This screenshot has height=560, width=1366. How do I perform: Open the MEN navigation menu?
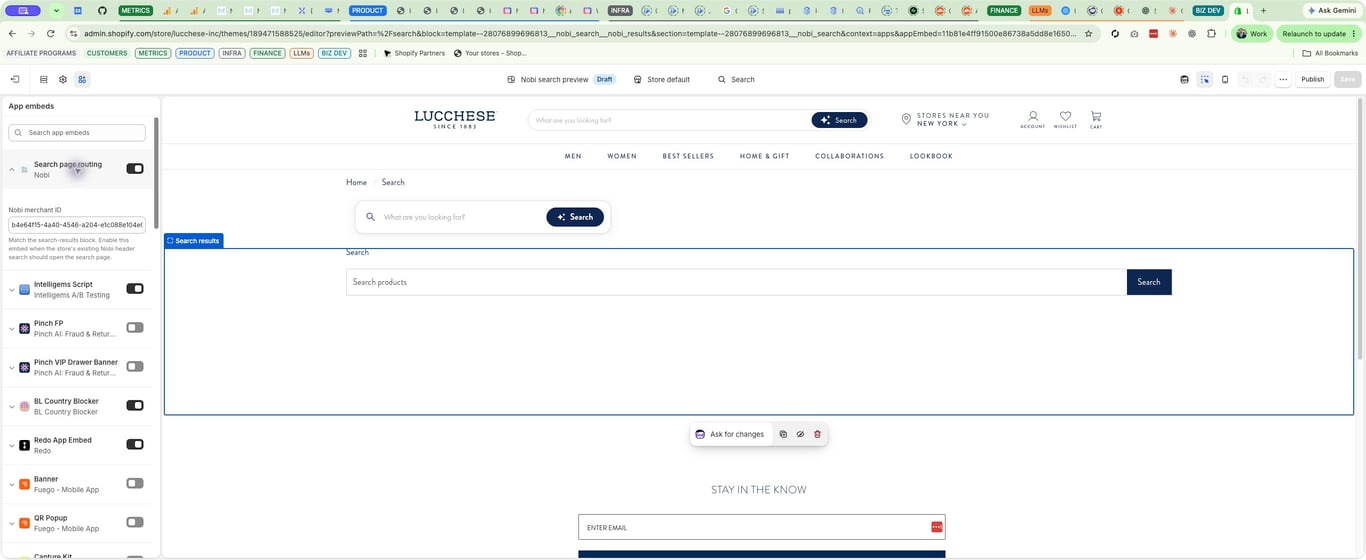(573, 156)
